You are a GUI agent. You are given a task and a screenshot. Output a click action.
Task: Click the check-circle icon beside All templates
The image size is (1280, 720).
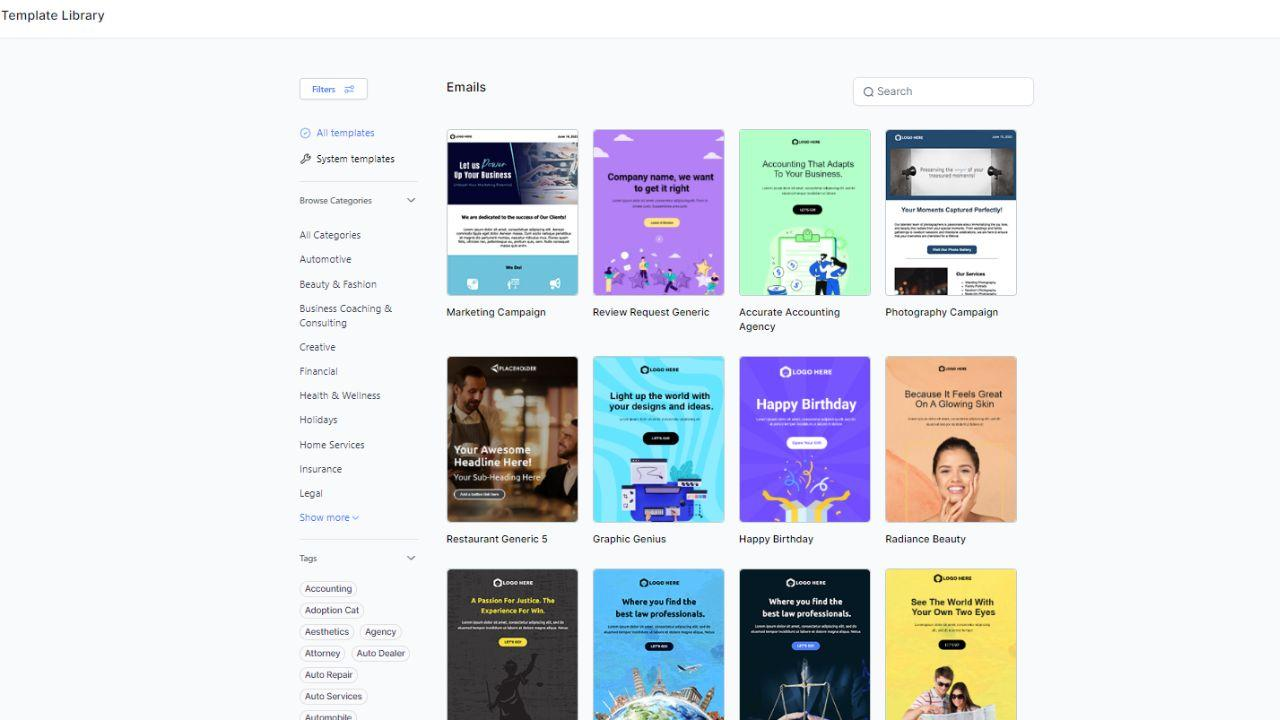[x=305, y=133]
